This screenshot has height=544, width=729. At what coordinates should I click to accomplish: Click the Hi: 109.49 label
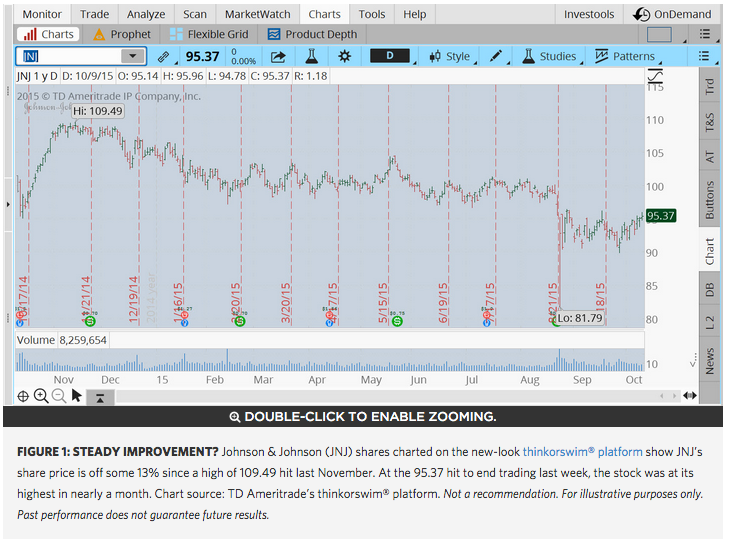[x=98, y=111]
